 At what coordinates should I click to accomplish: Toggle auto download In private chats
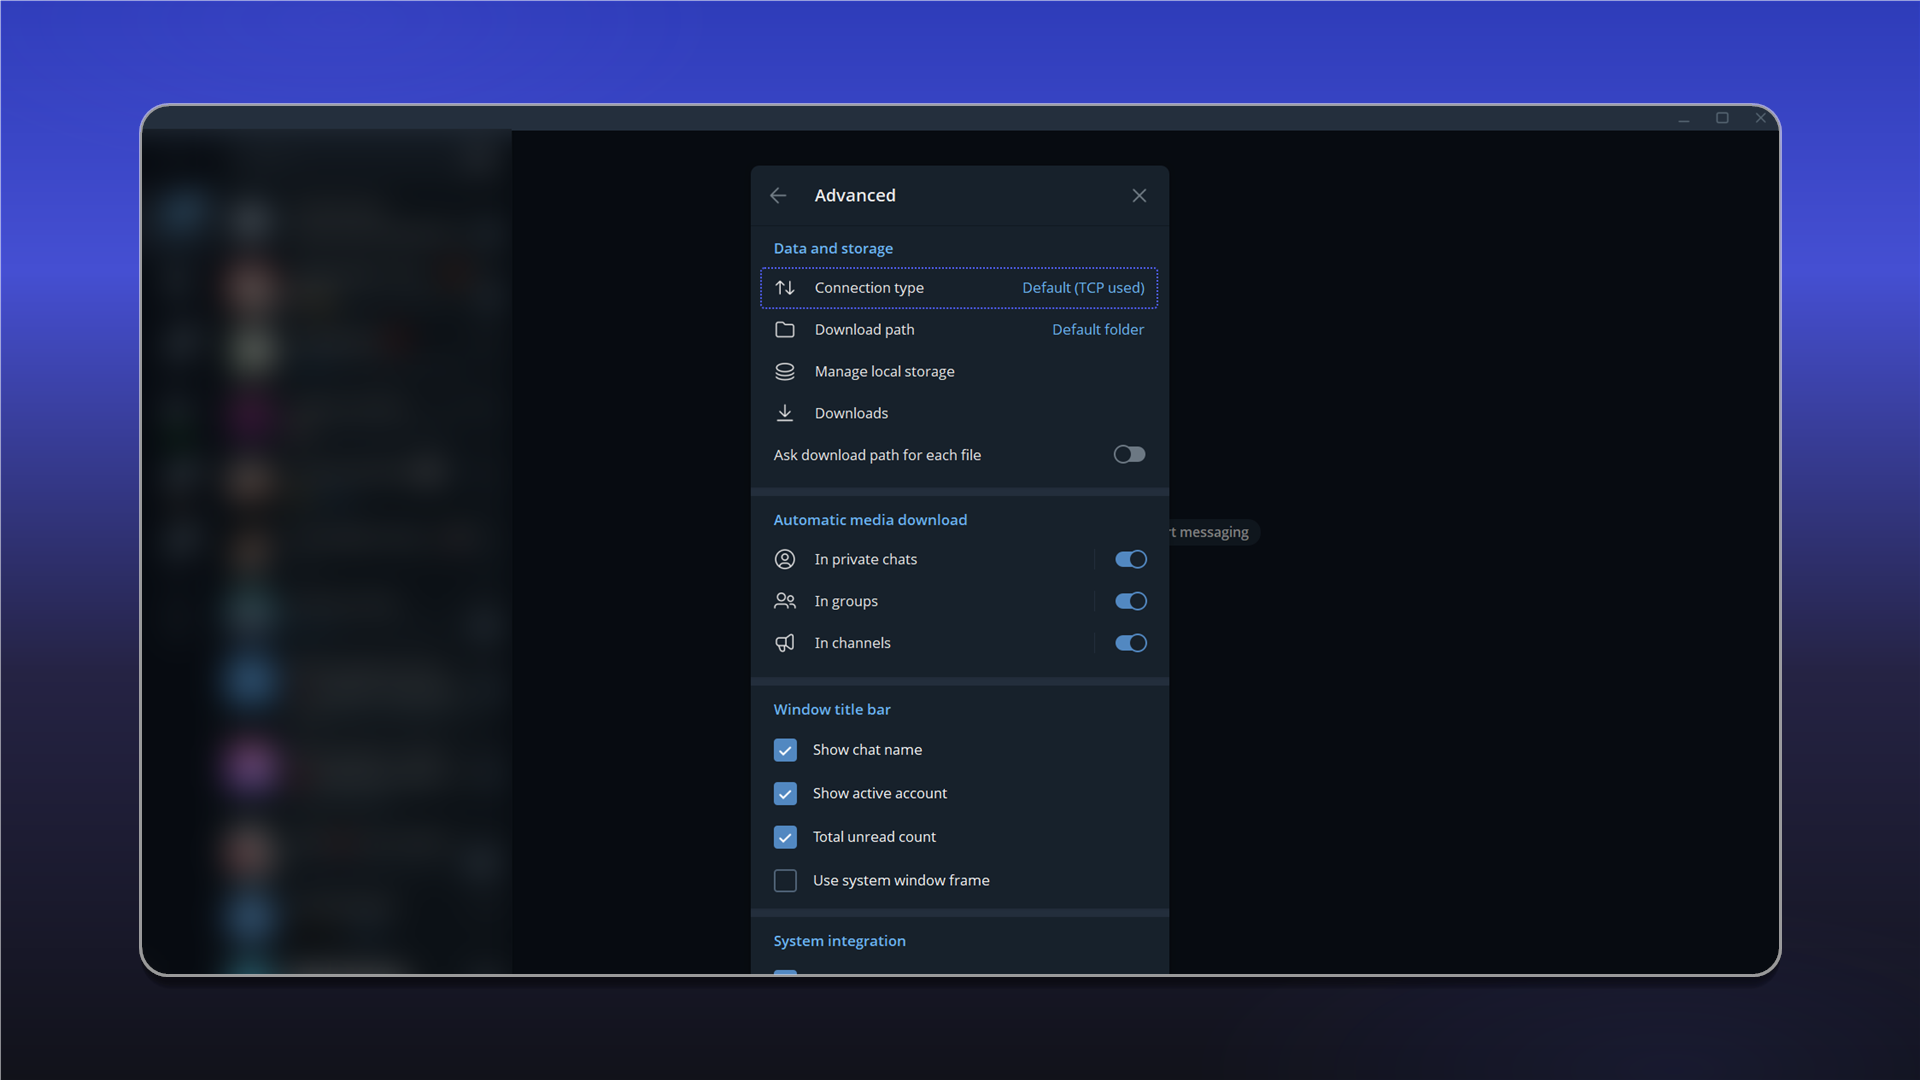click(1131, 559)
